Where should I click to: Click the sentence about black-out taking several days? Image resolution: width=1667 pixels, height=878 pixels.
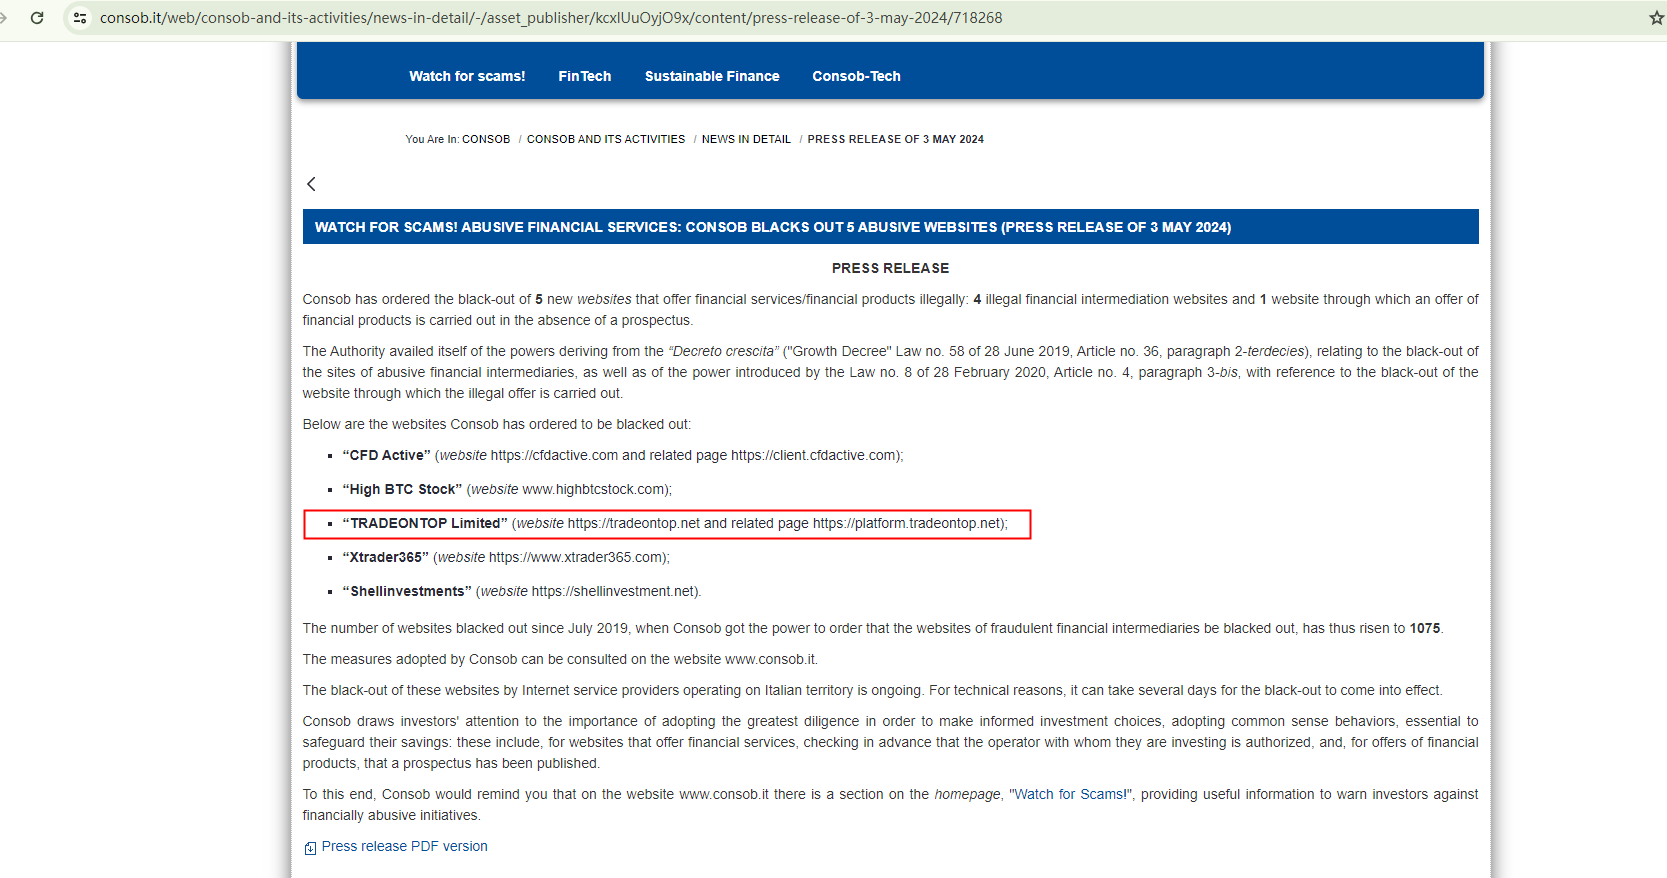point(1186,690)
